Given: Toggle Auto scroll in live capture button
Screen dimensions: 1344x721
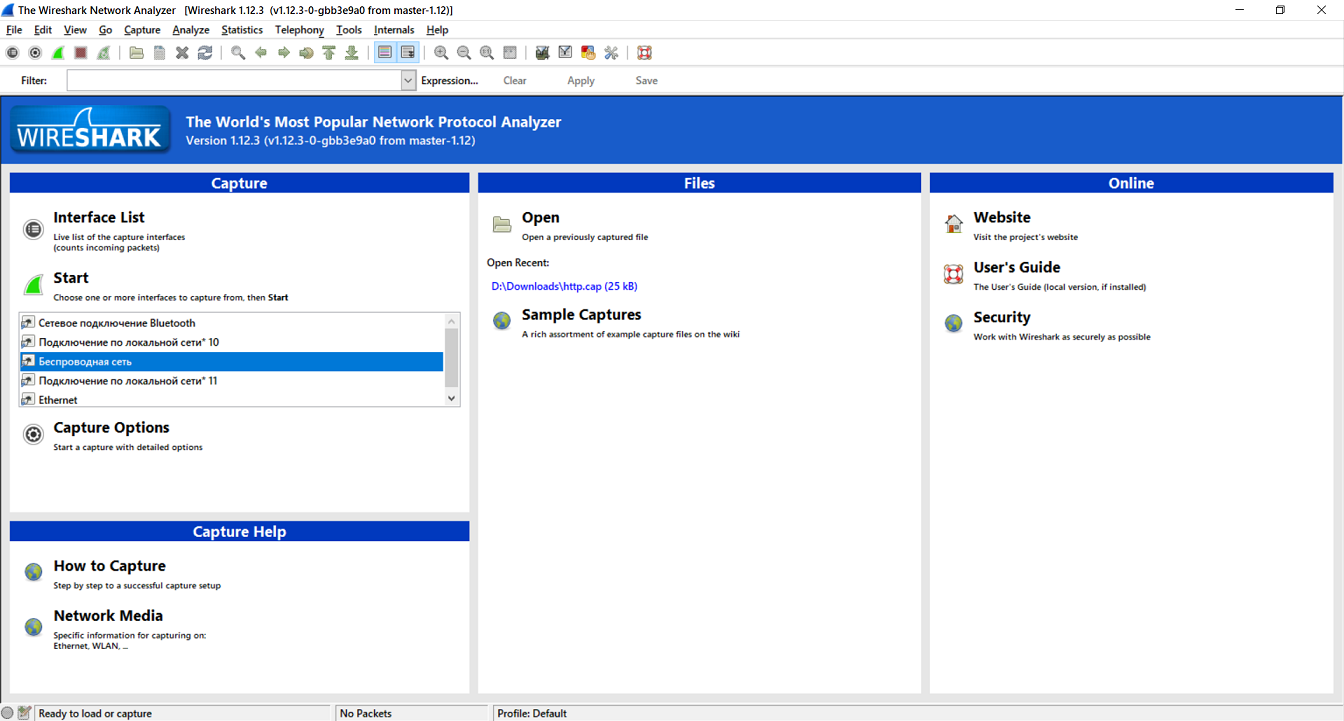Looking at the screenshot, I should click(408, 53).
